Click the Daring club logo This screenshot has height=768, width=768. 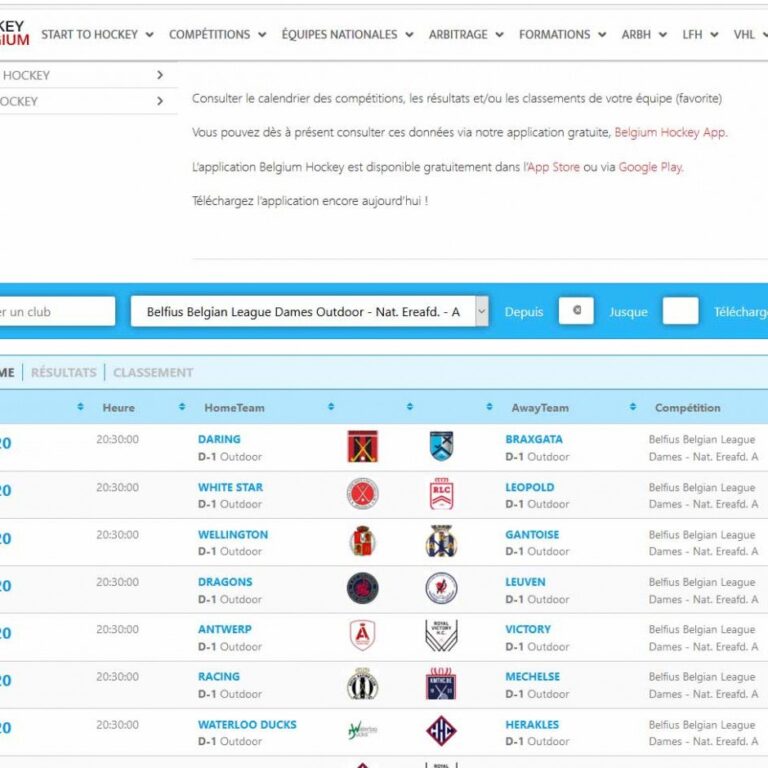click(x=362, y=446)
